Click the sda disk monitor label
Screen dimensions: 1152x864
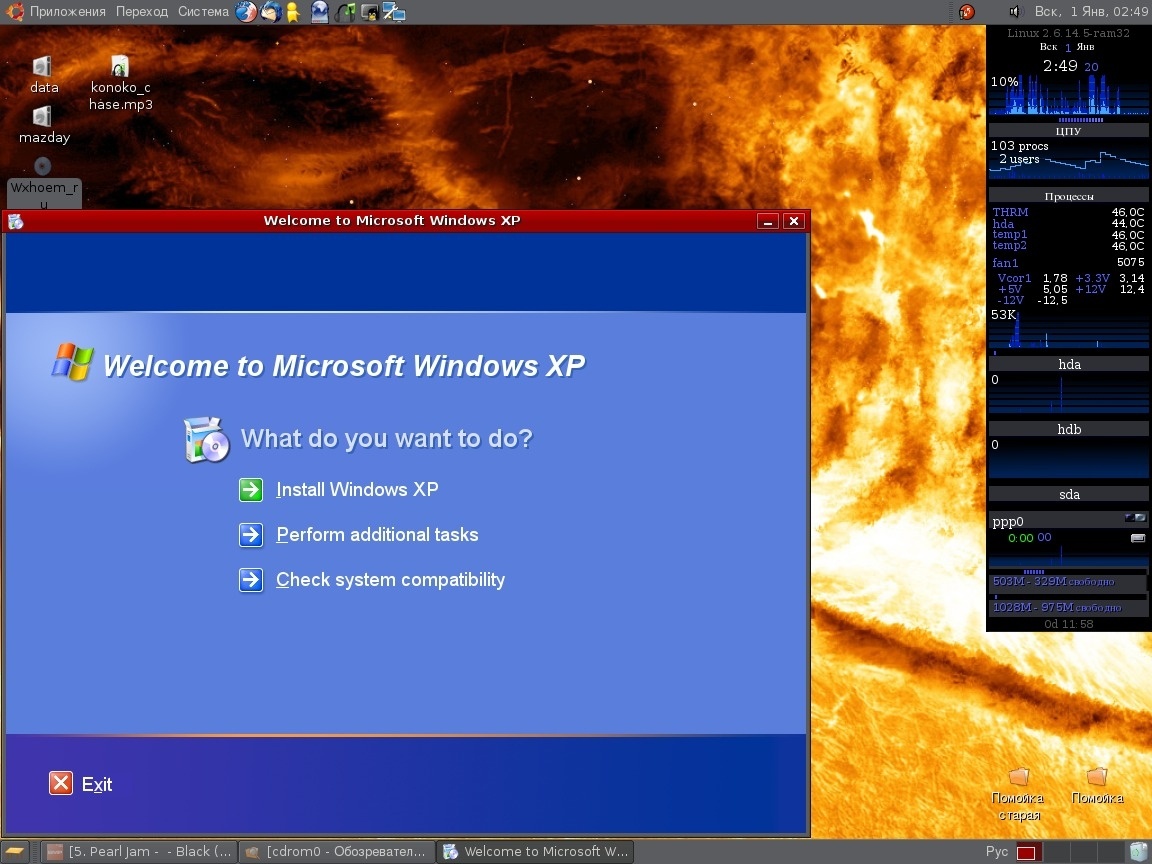tap(1069, 494)
